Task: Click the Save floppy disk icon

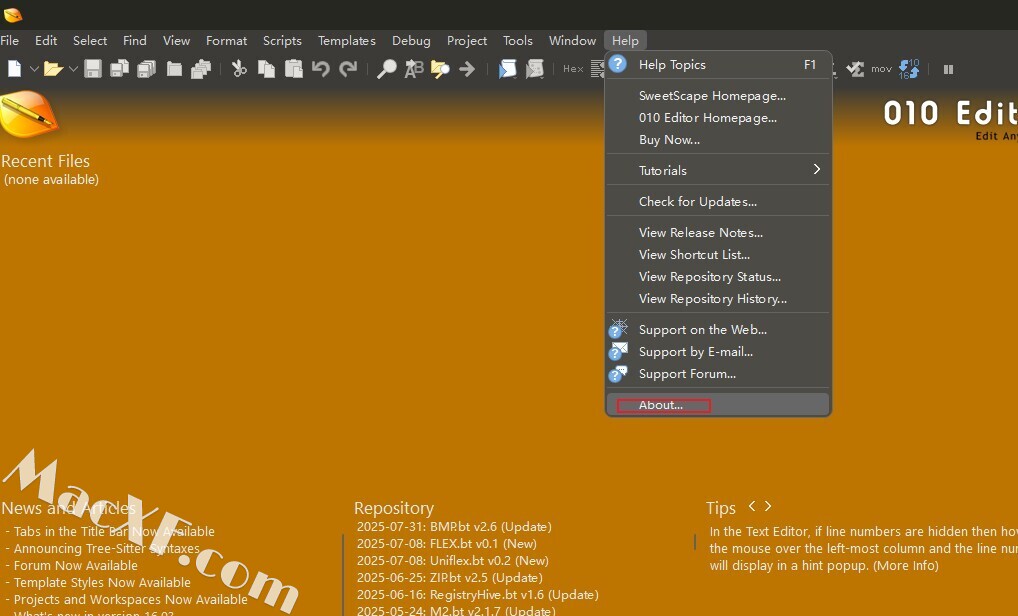Action: (93, 69)
